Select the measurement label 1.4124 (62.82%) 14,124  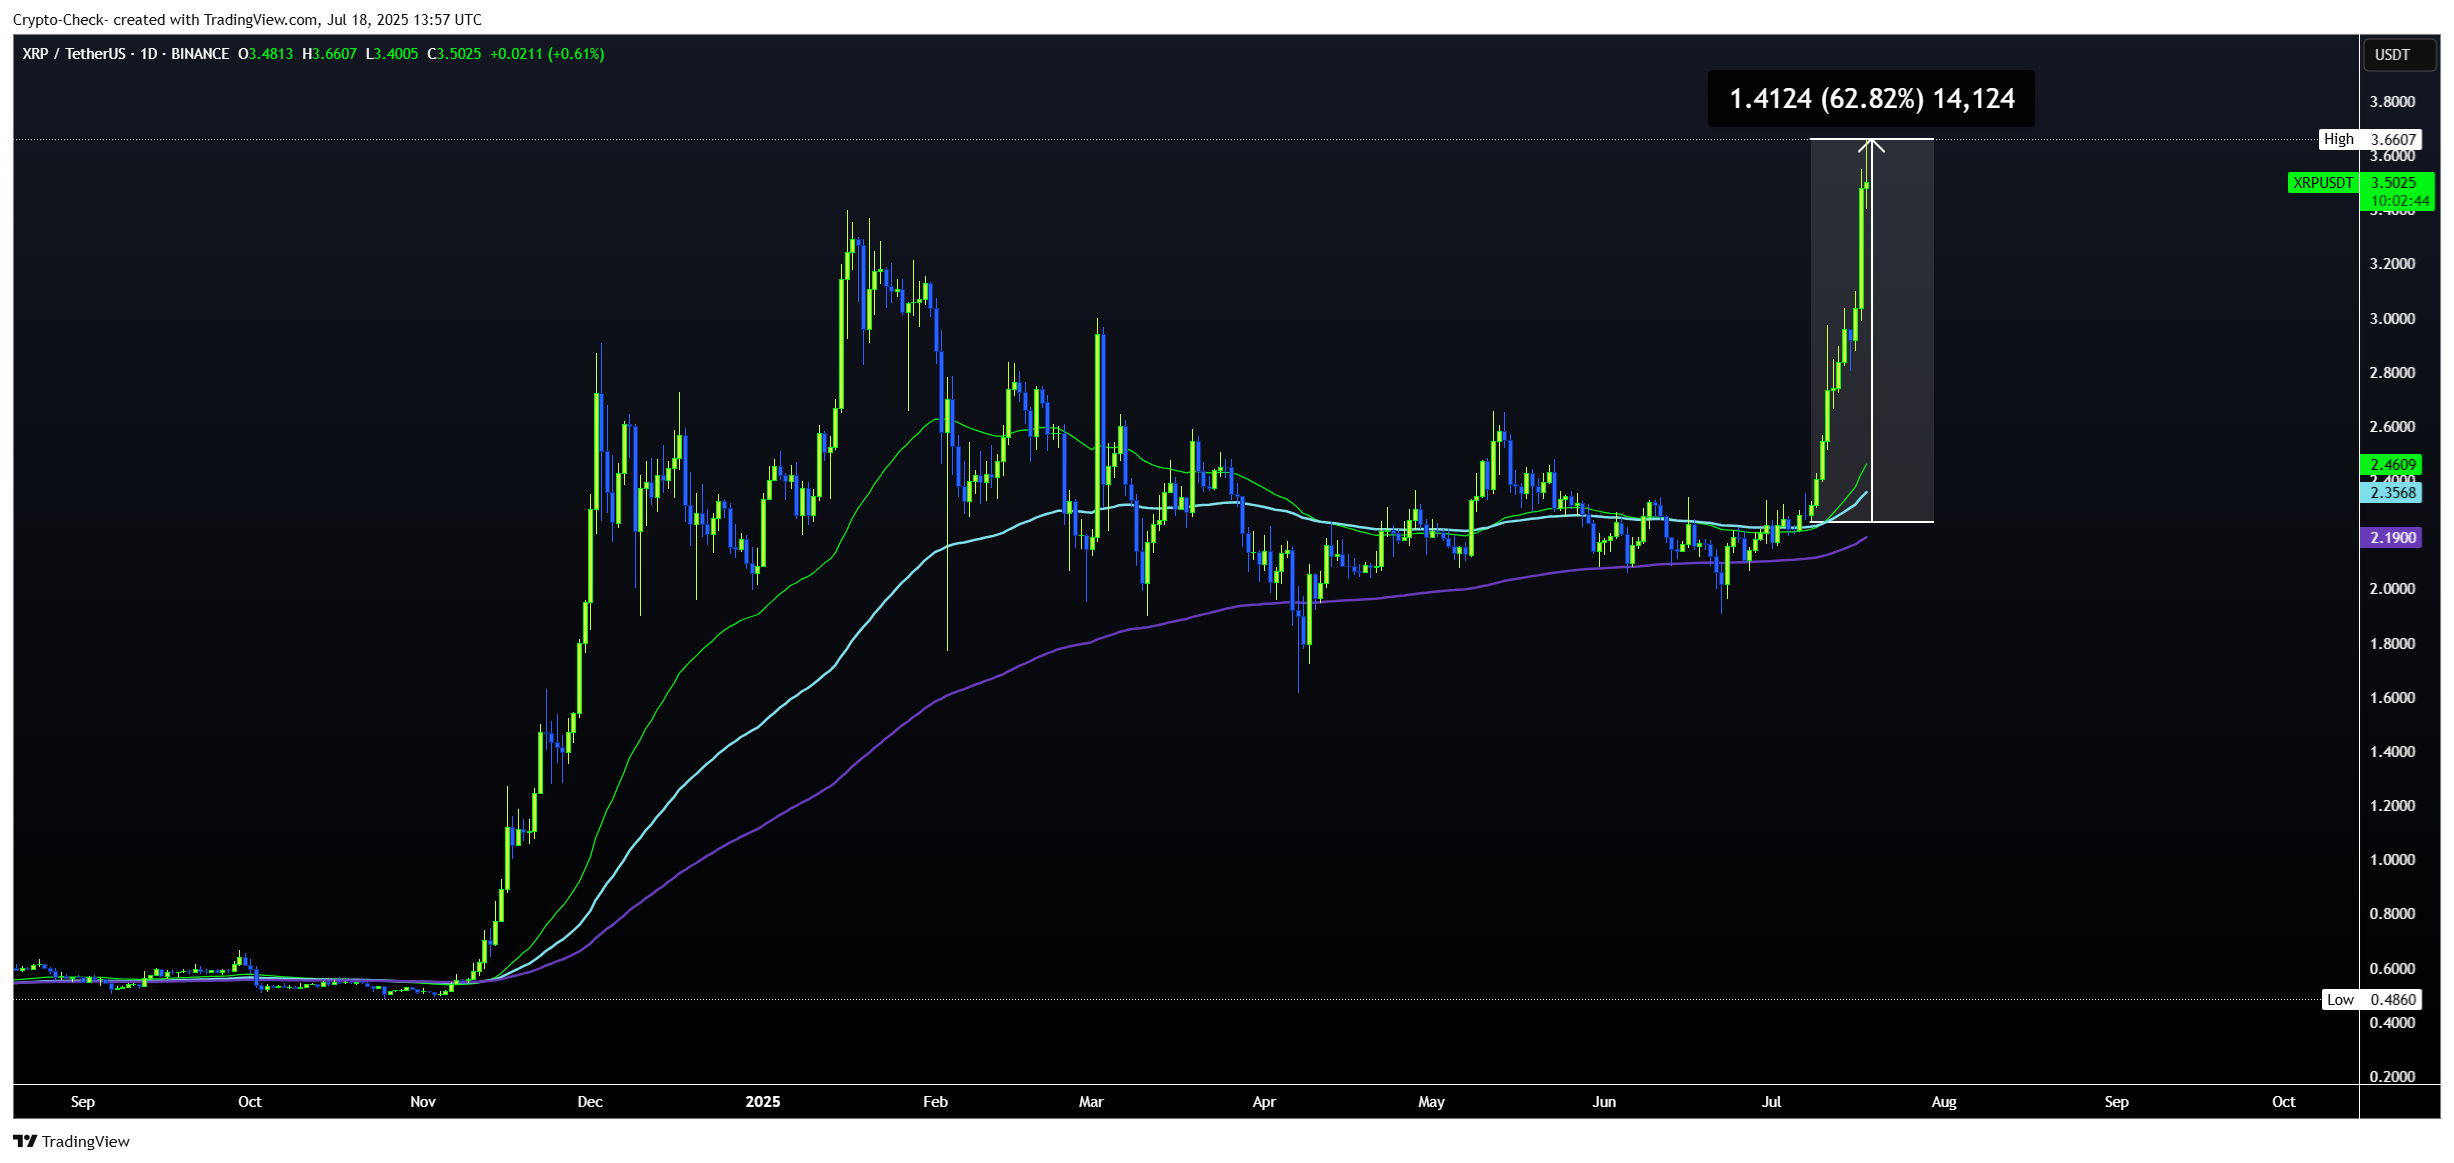click(1871, 98)
